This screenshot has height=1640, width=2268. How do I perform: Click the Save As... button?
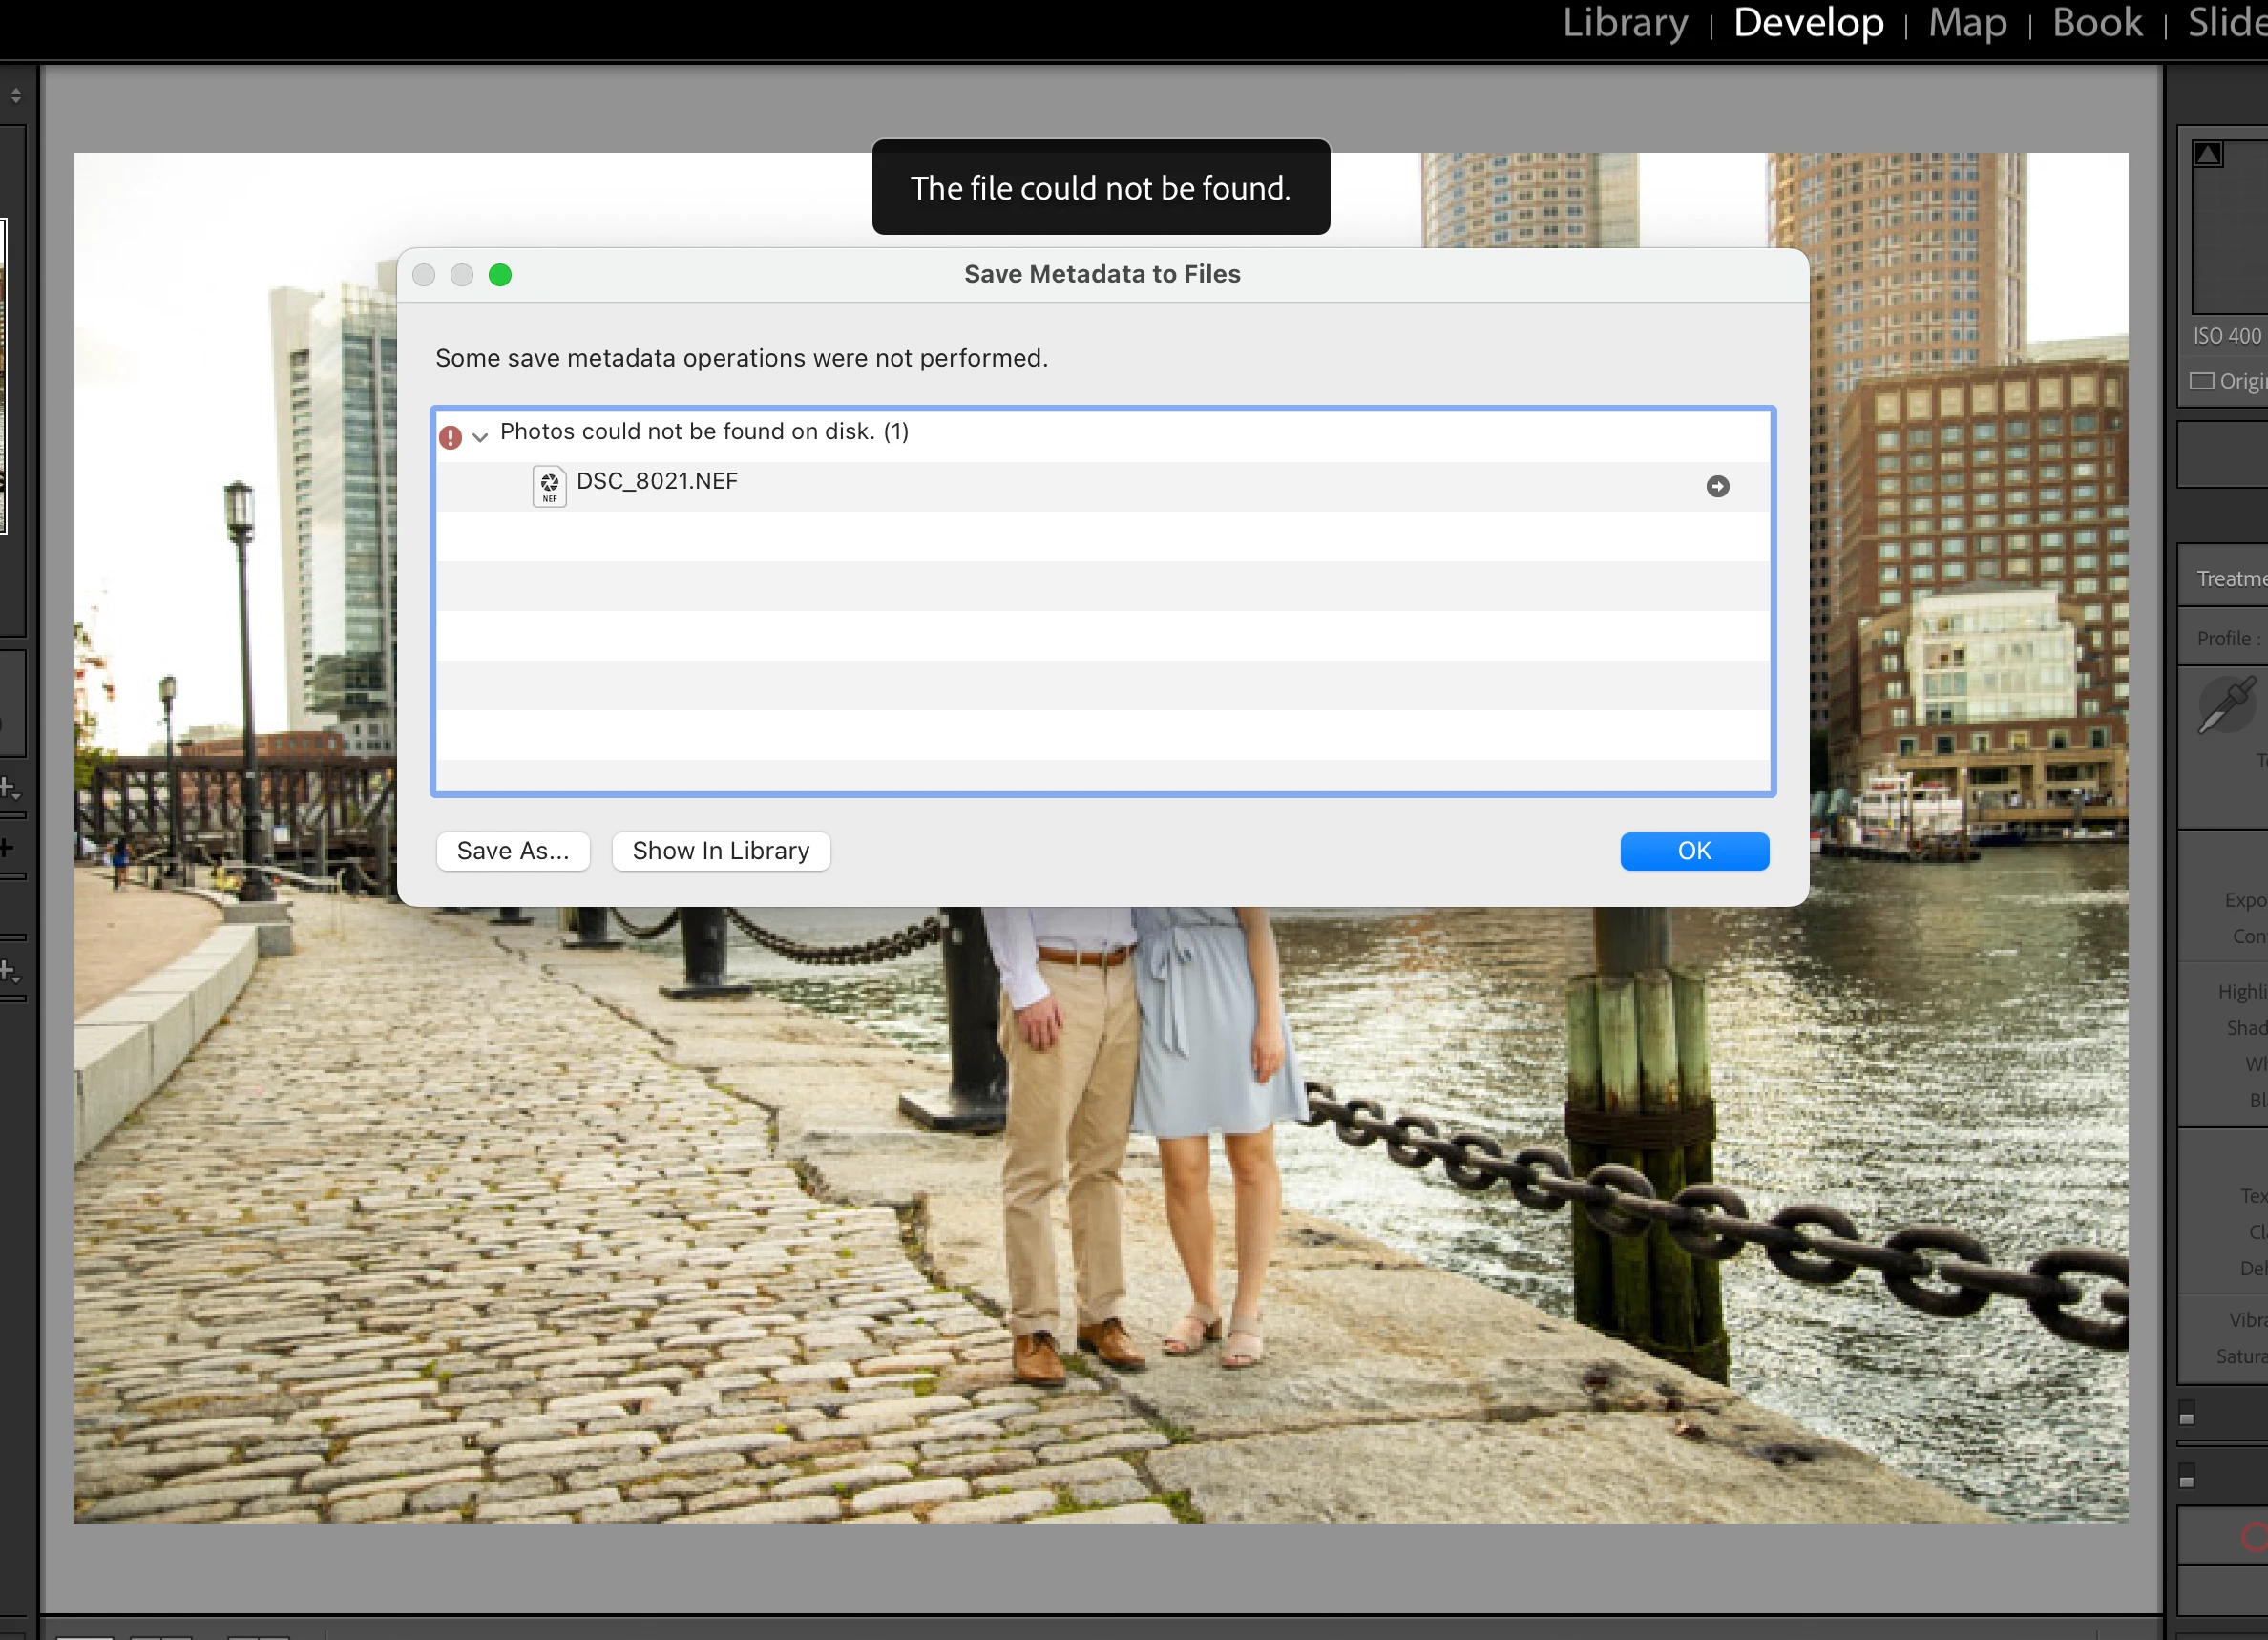coord(513,851)
